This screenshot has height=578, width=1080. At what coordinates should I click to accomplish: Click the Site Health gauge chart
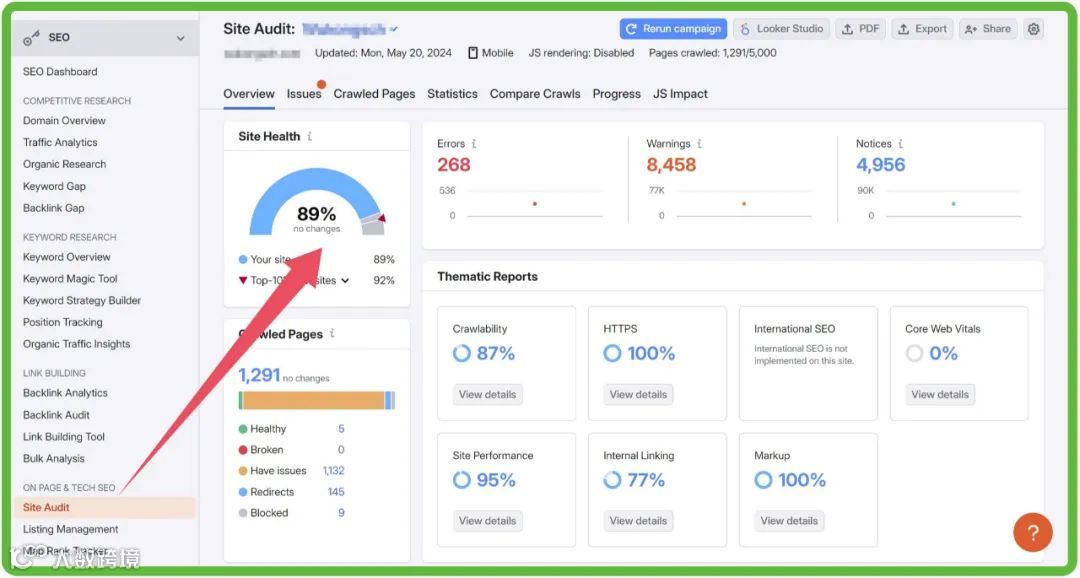click(316, 202)
